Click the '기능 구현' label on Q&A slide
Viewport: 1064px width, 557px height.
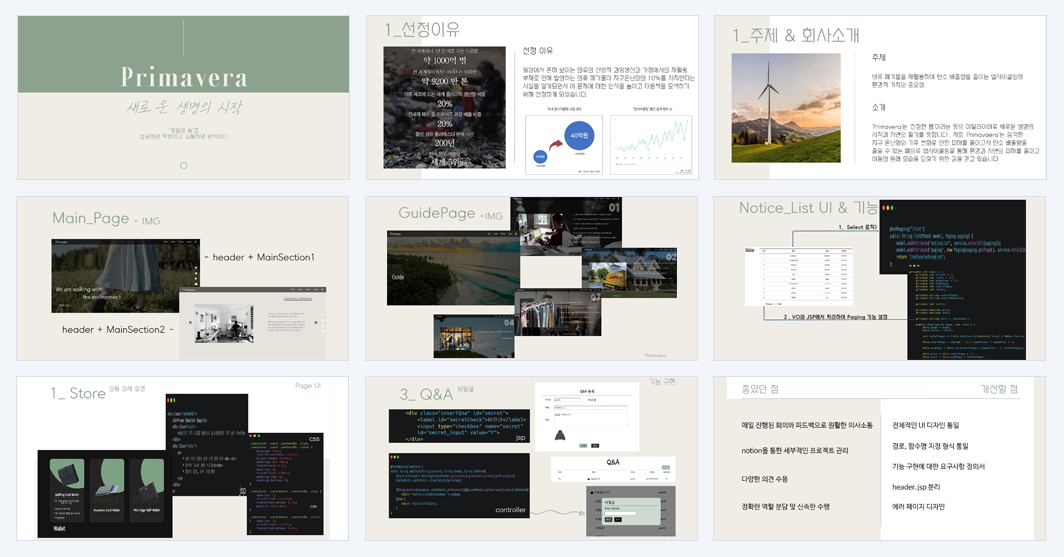(662, 382)
